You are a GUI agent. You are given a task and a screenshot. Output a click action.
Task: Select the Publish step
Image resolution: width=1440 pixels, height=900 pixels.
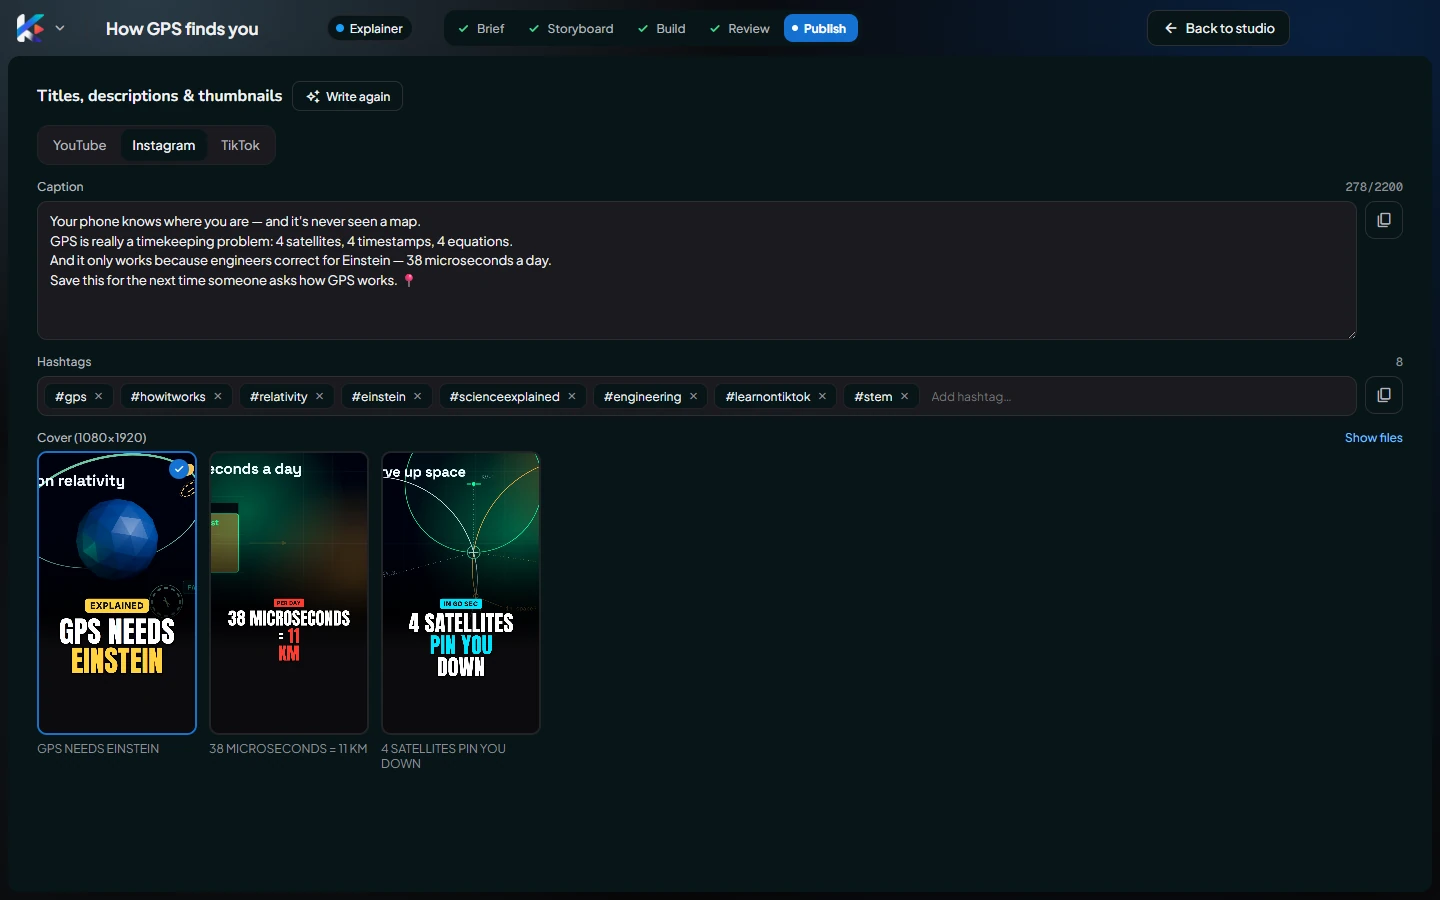click(x=820, y=28)
